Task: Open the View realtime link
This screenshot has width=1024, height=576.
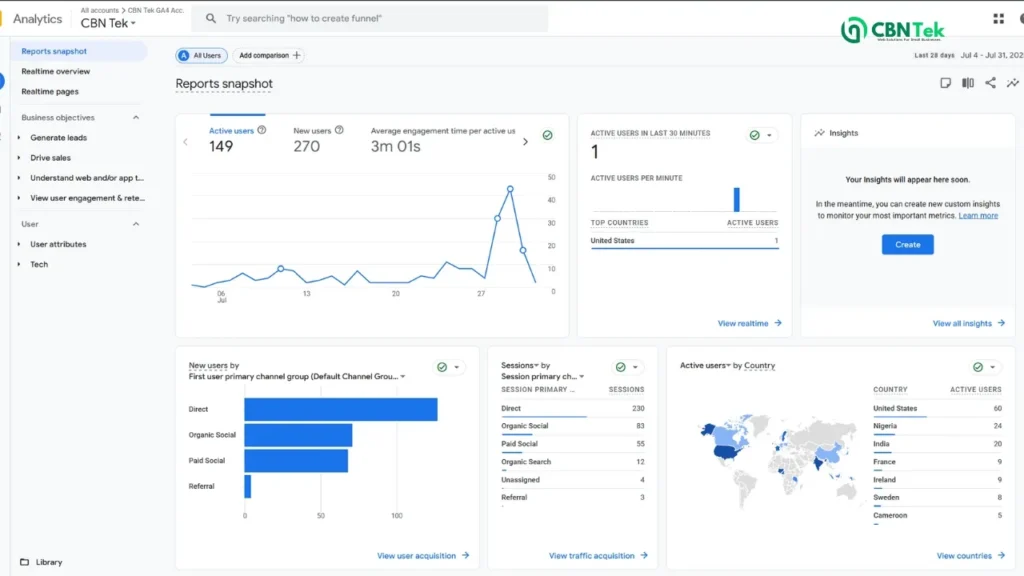Action: click(x=749, y=323)
